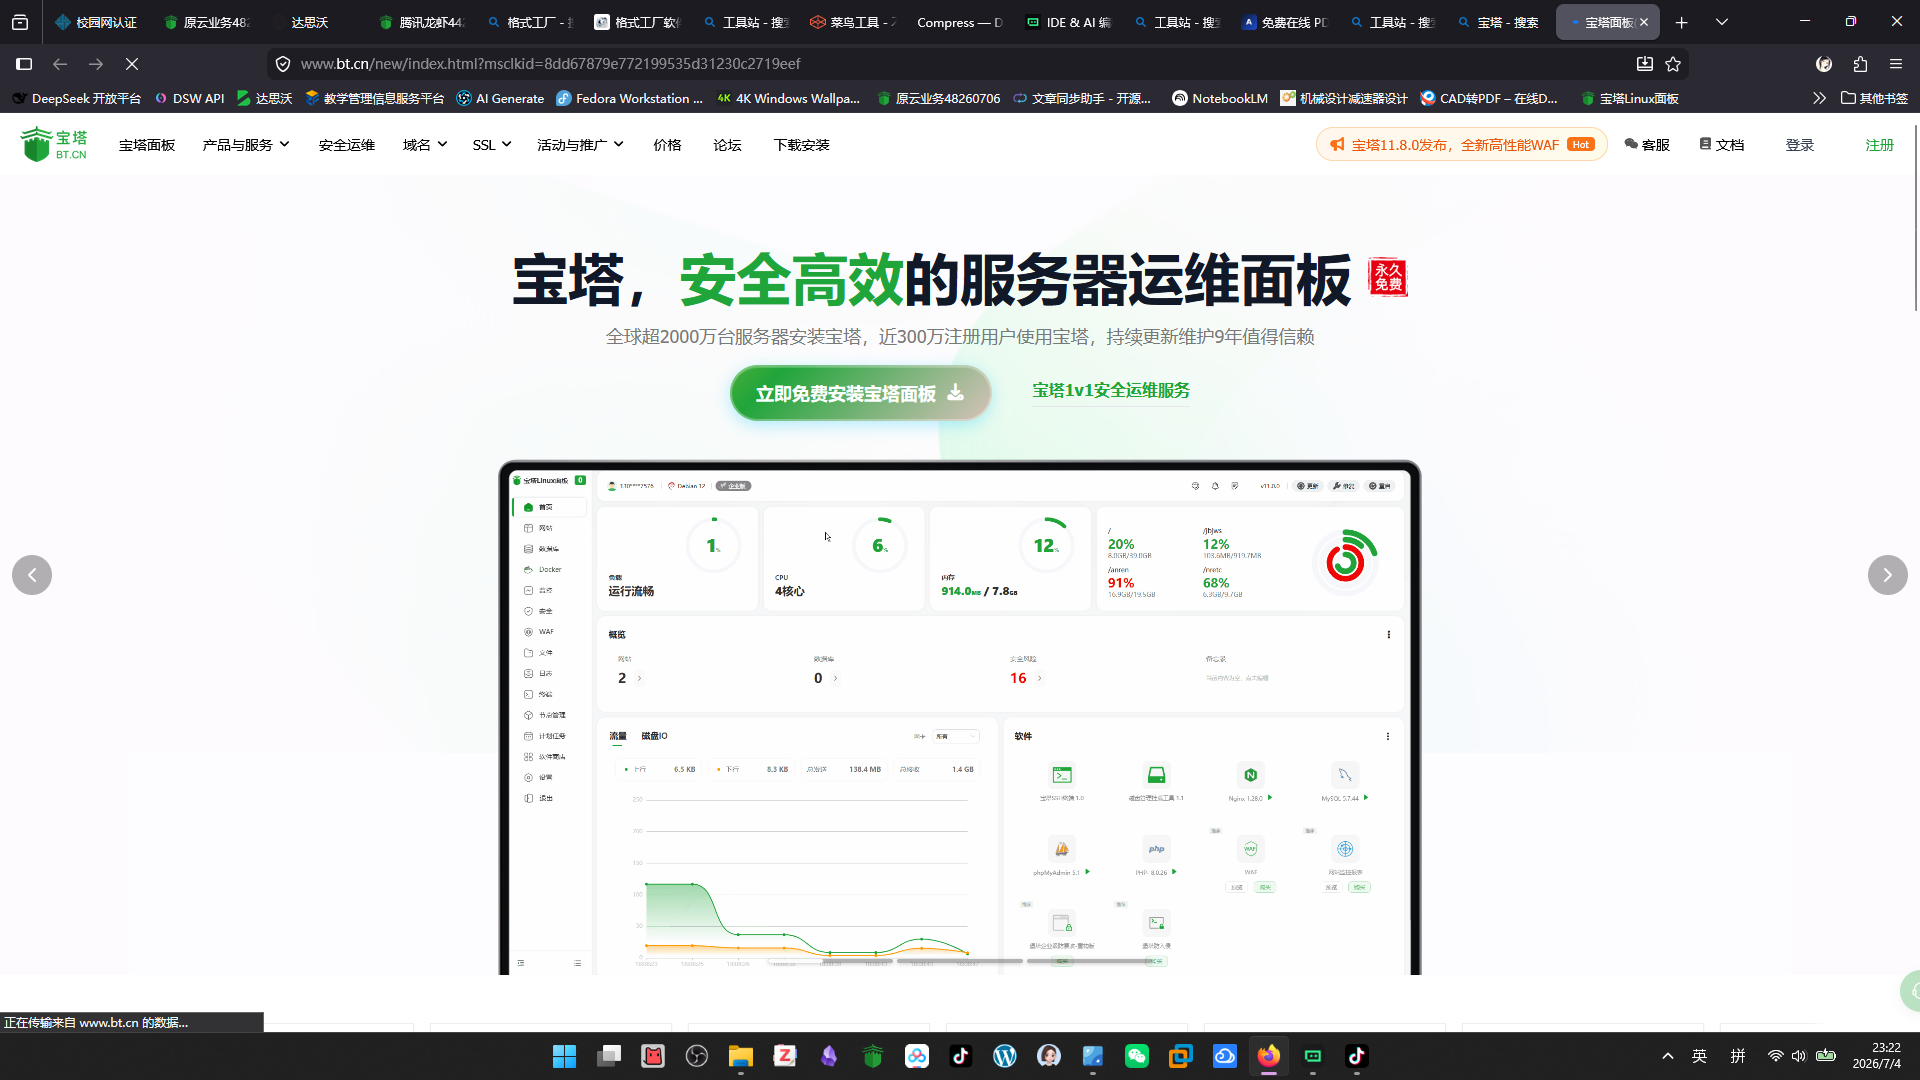Click the site security shield icon
Screen dimensions: 1920x1080
pyautogui.click(x=283, y=64)
